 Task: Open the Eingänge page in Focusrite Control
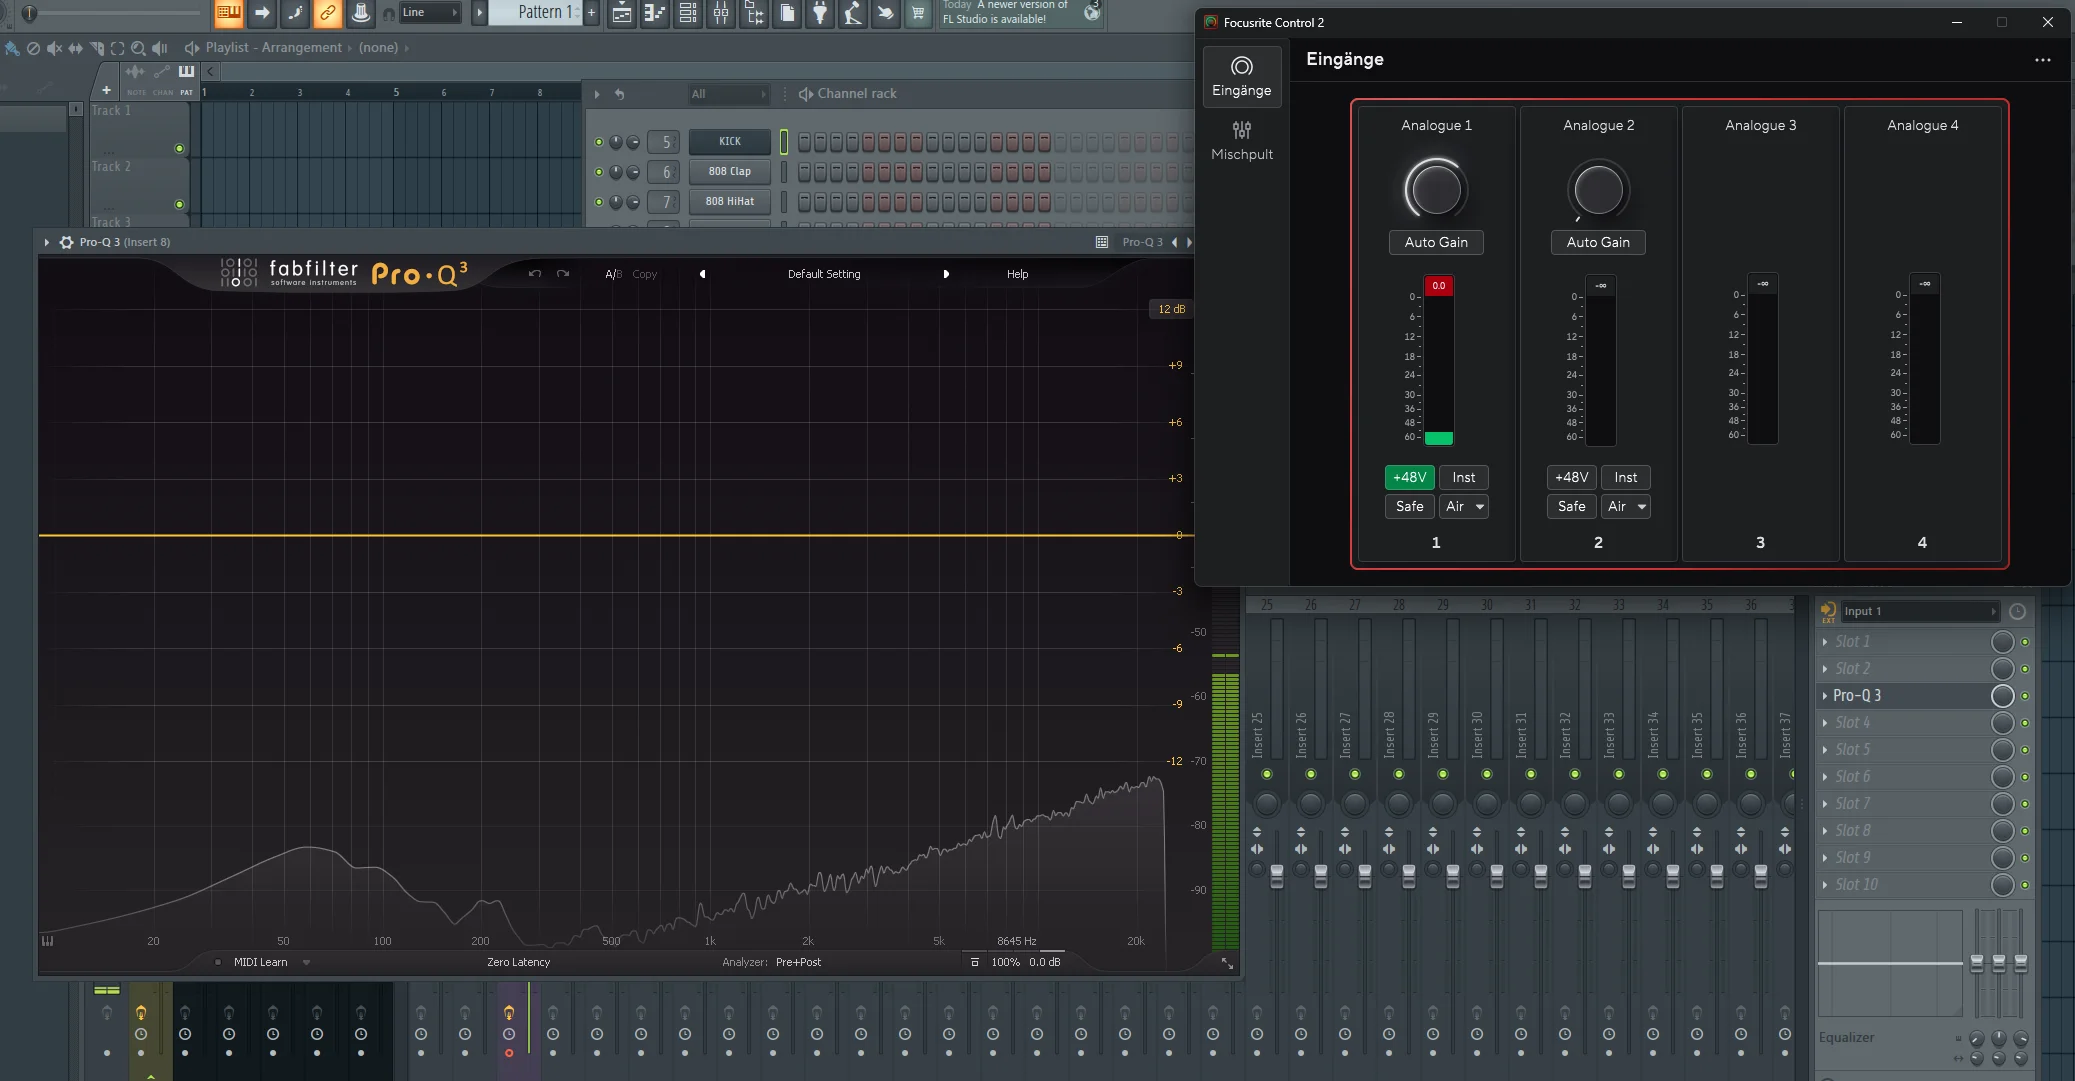pos(1241,77)
